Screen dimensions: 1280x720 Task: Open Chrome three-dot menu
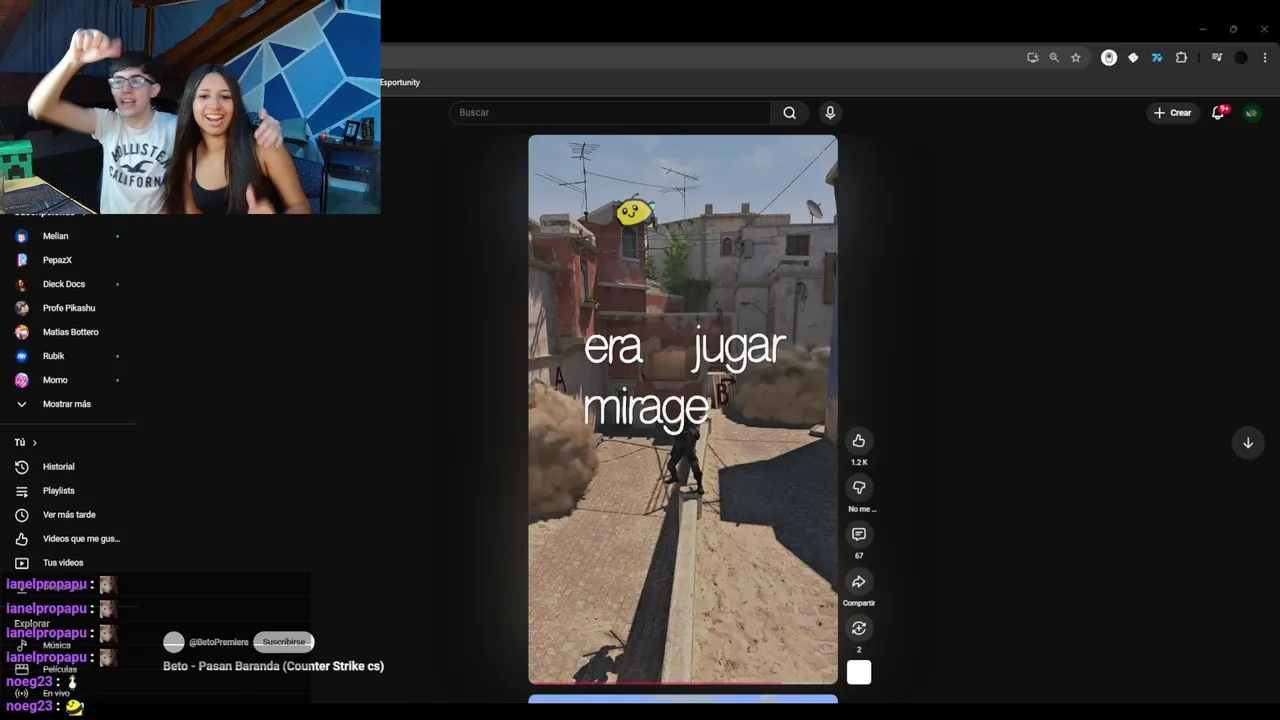coord(1265,58)
